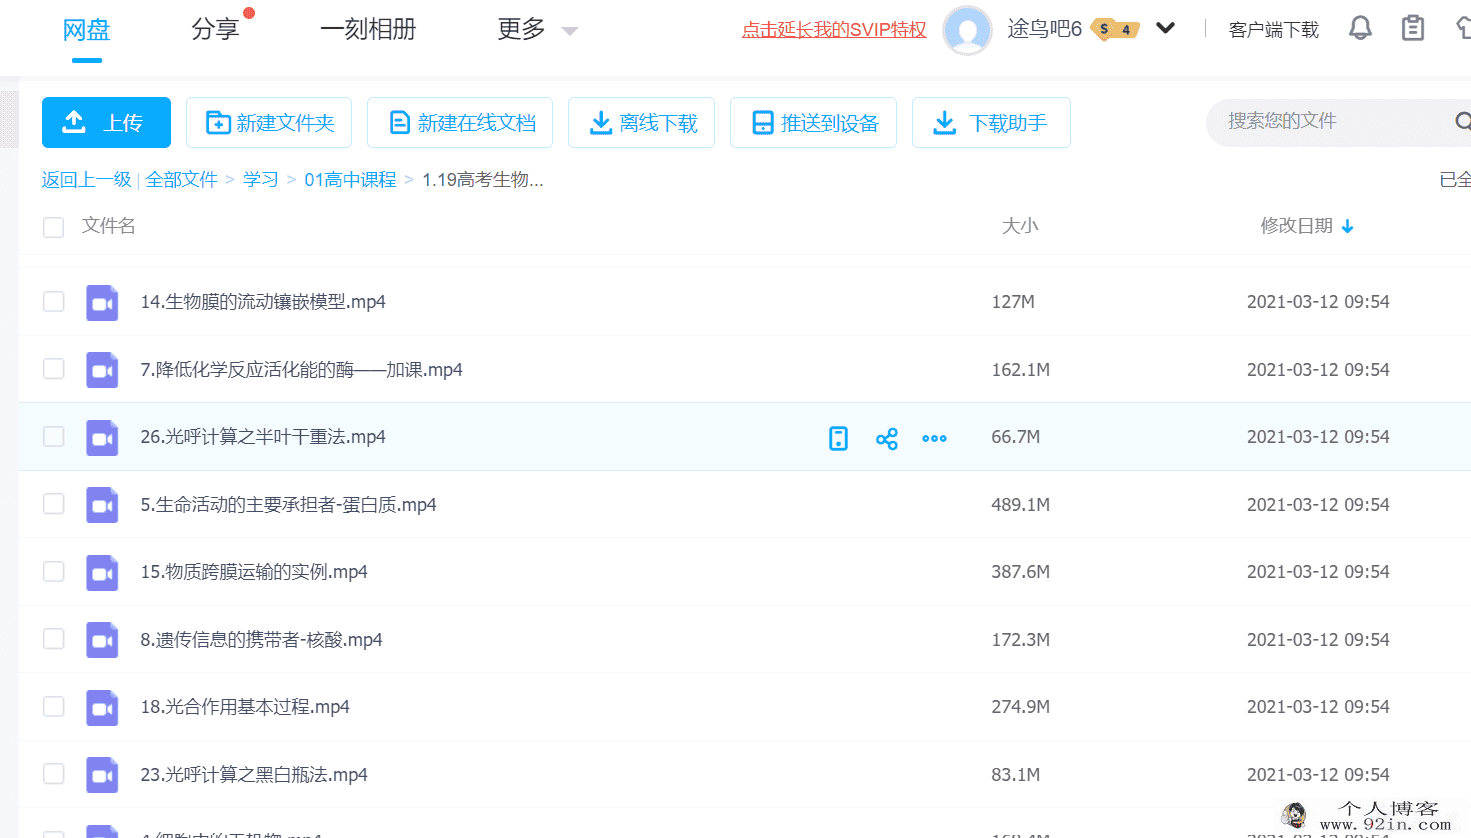
Task: Toggle sort arrow next to 修改日期
Action: coord(1347,227)
